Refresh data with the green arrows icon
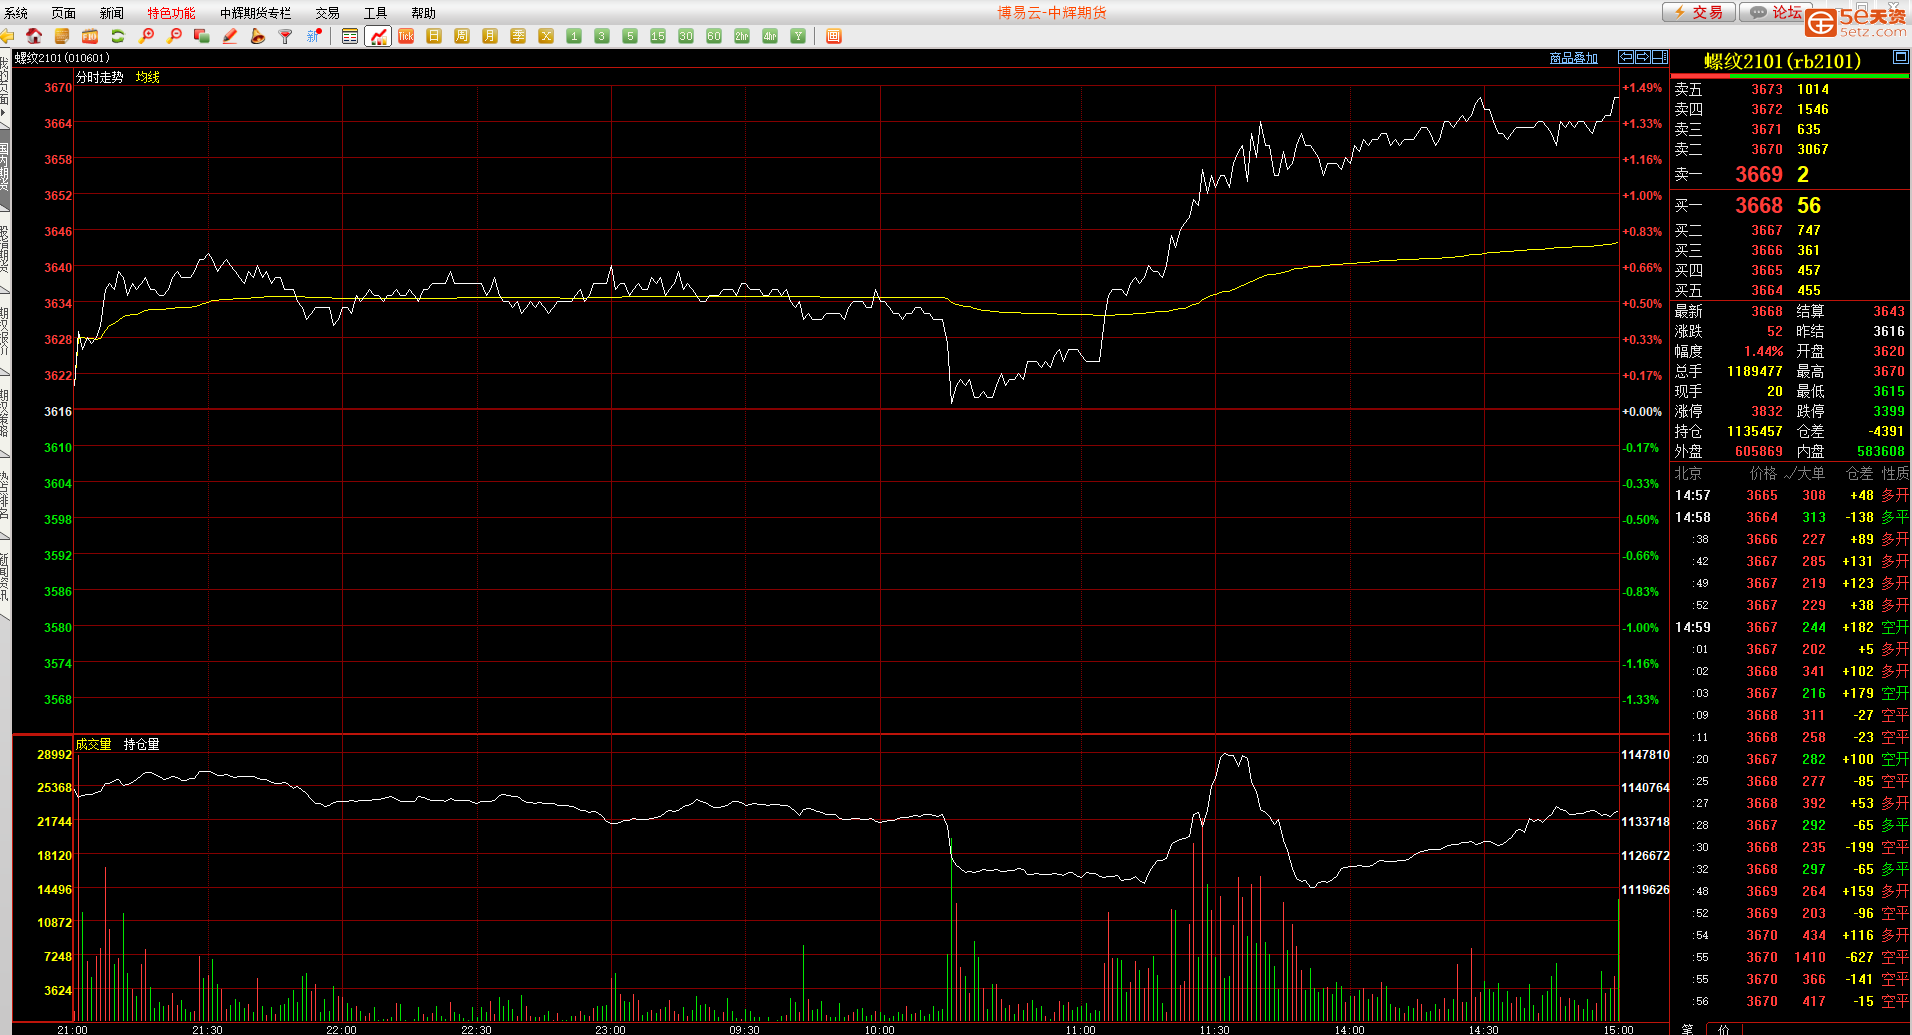The width and height of the screenshot is (1912, 1035). 118,36
